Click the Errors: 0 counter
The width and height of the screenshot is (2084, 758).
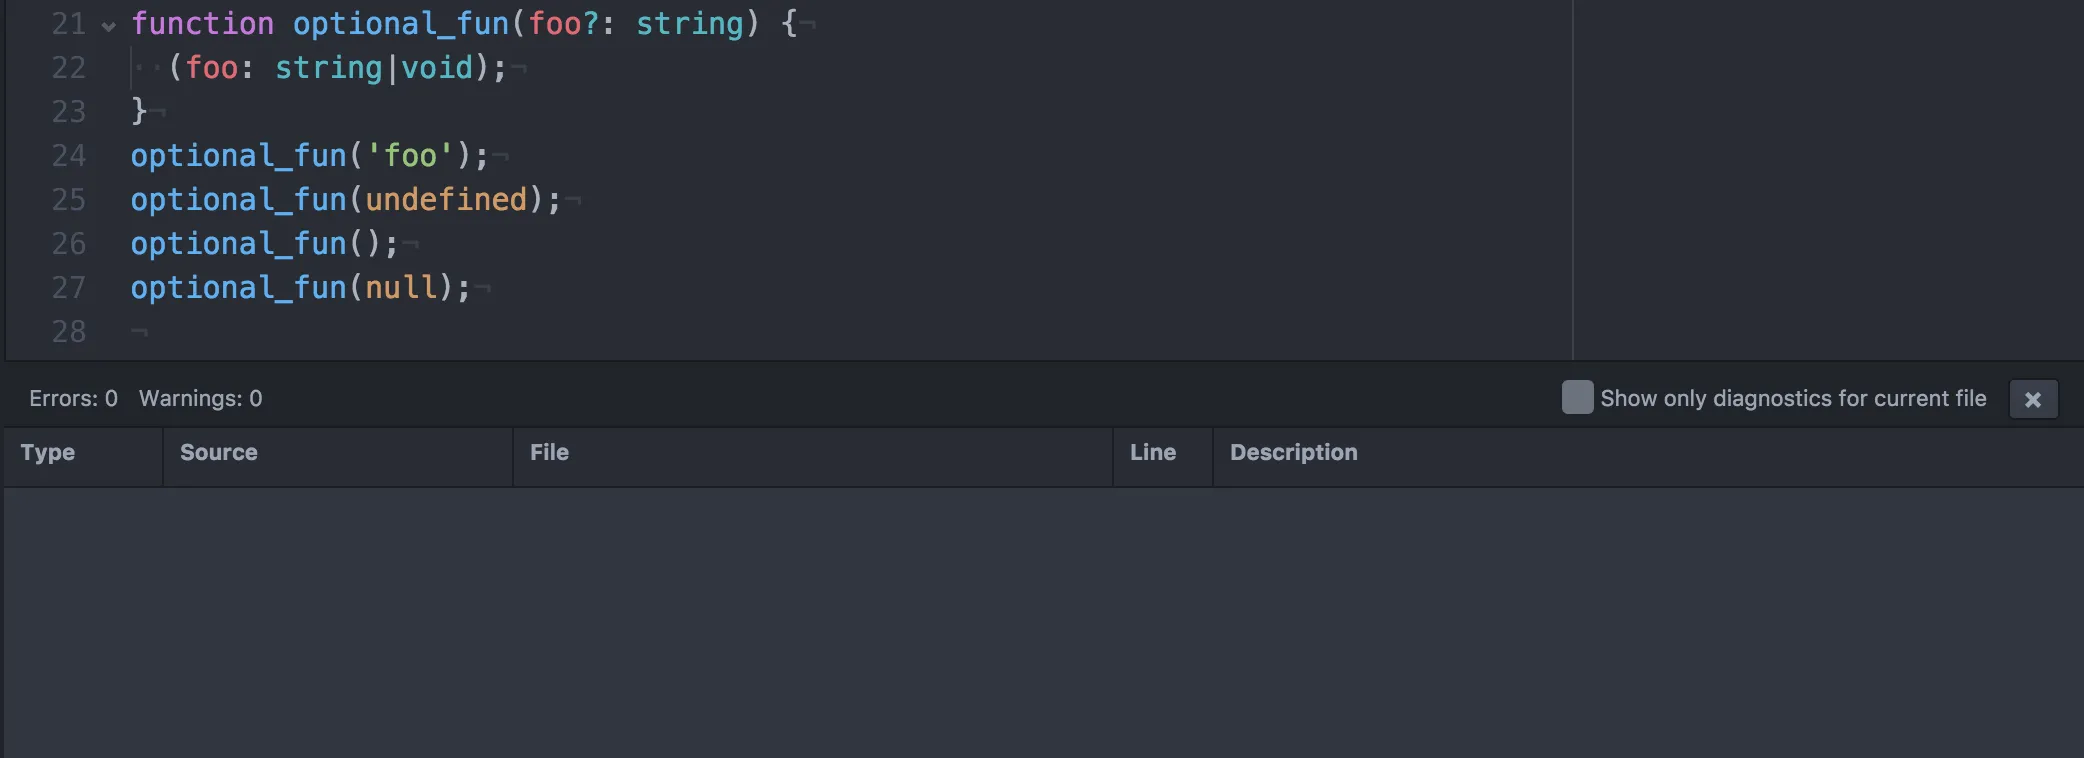73,399
